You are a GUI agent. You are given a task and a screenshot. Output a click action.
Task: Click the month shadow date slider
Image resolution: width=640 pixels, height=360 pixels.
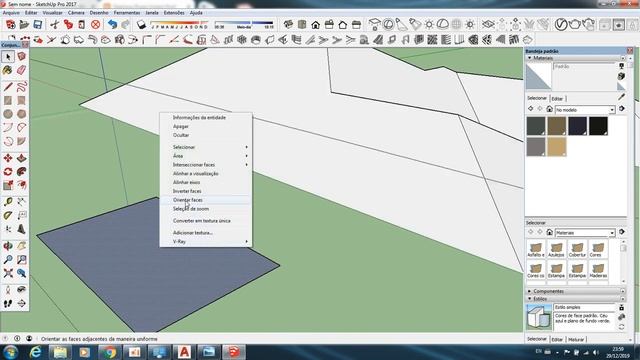[179, 24]
